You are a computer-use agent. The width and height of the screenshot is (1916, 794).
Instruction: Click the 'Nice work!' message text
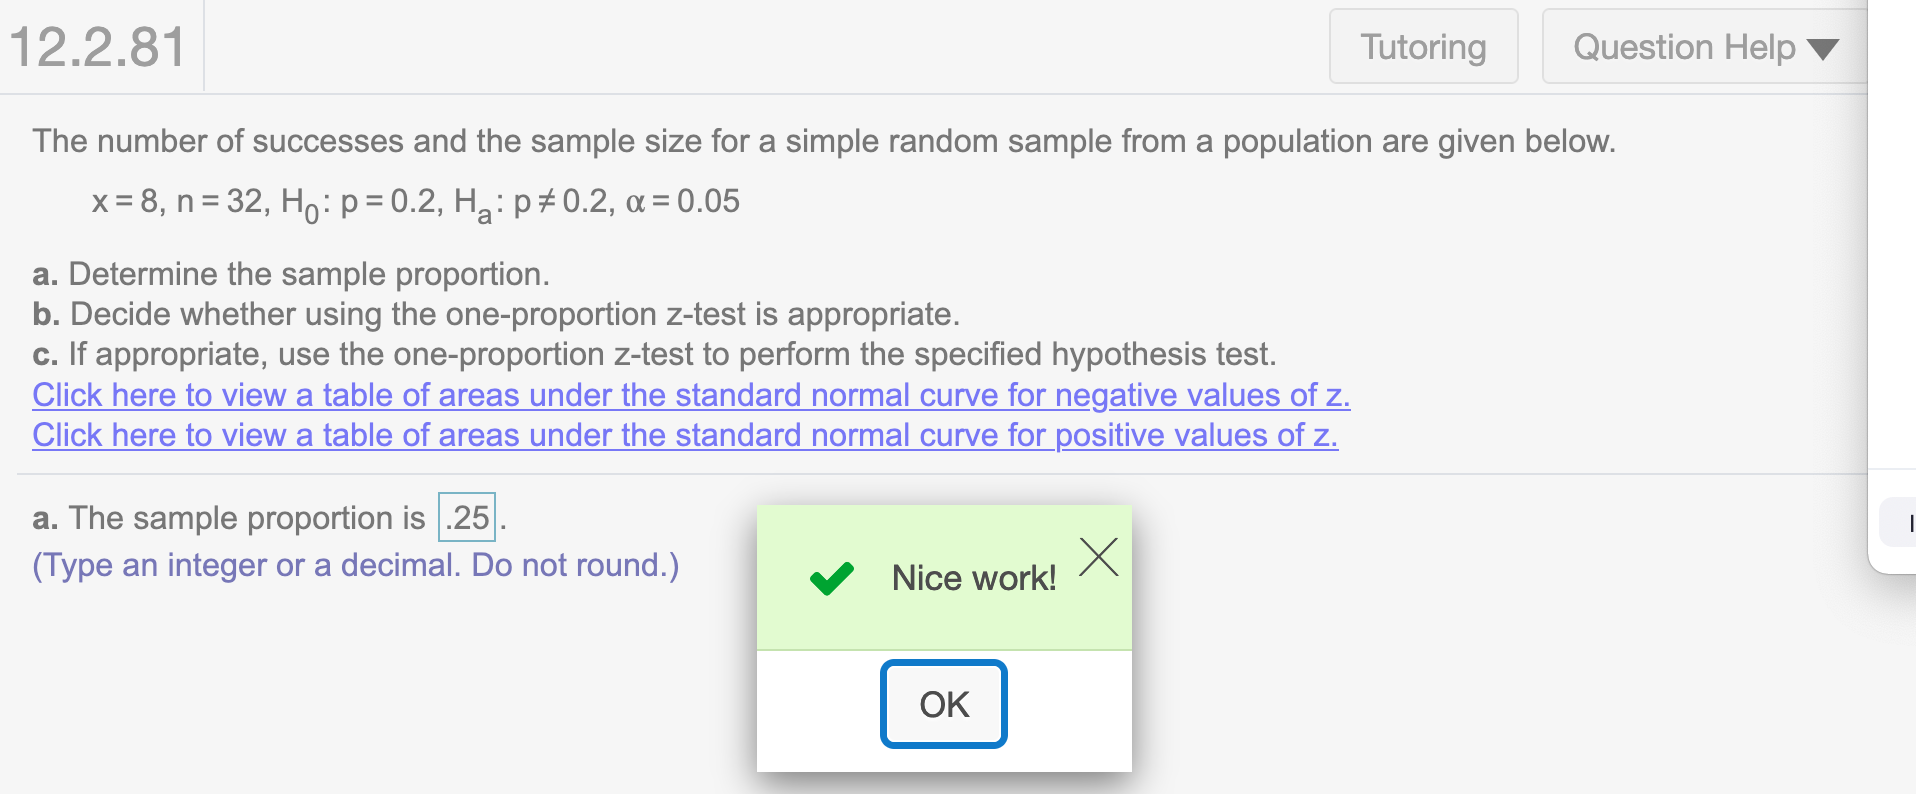coord(973,578)
